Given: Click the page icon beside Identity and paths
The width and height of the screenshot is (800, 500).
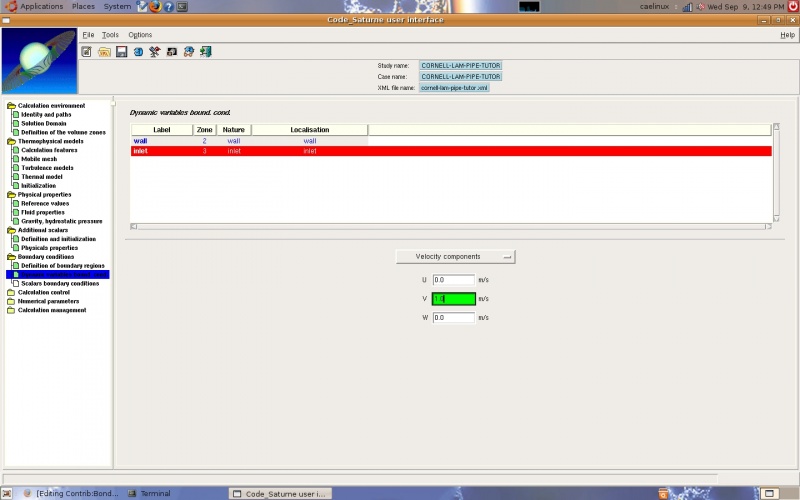Looking at the screenshot, I should (16, 114).
